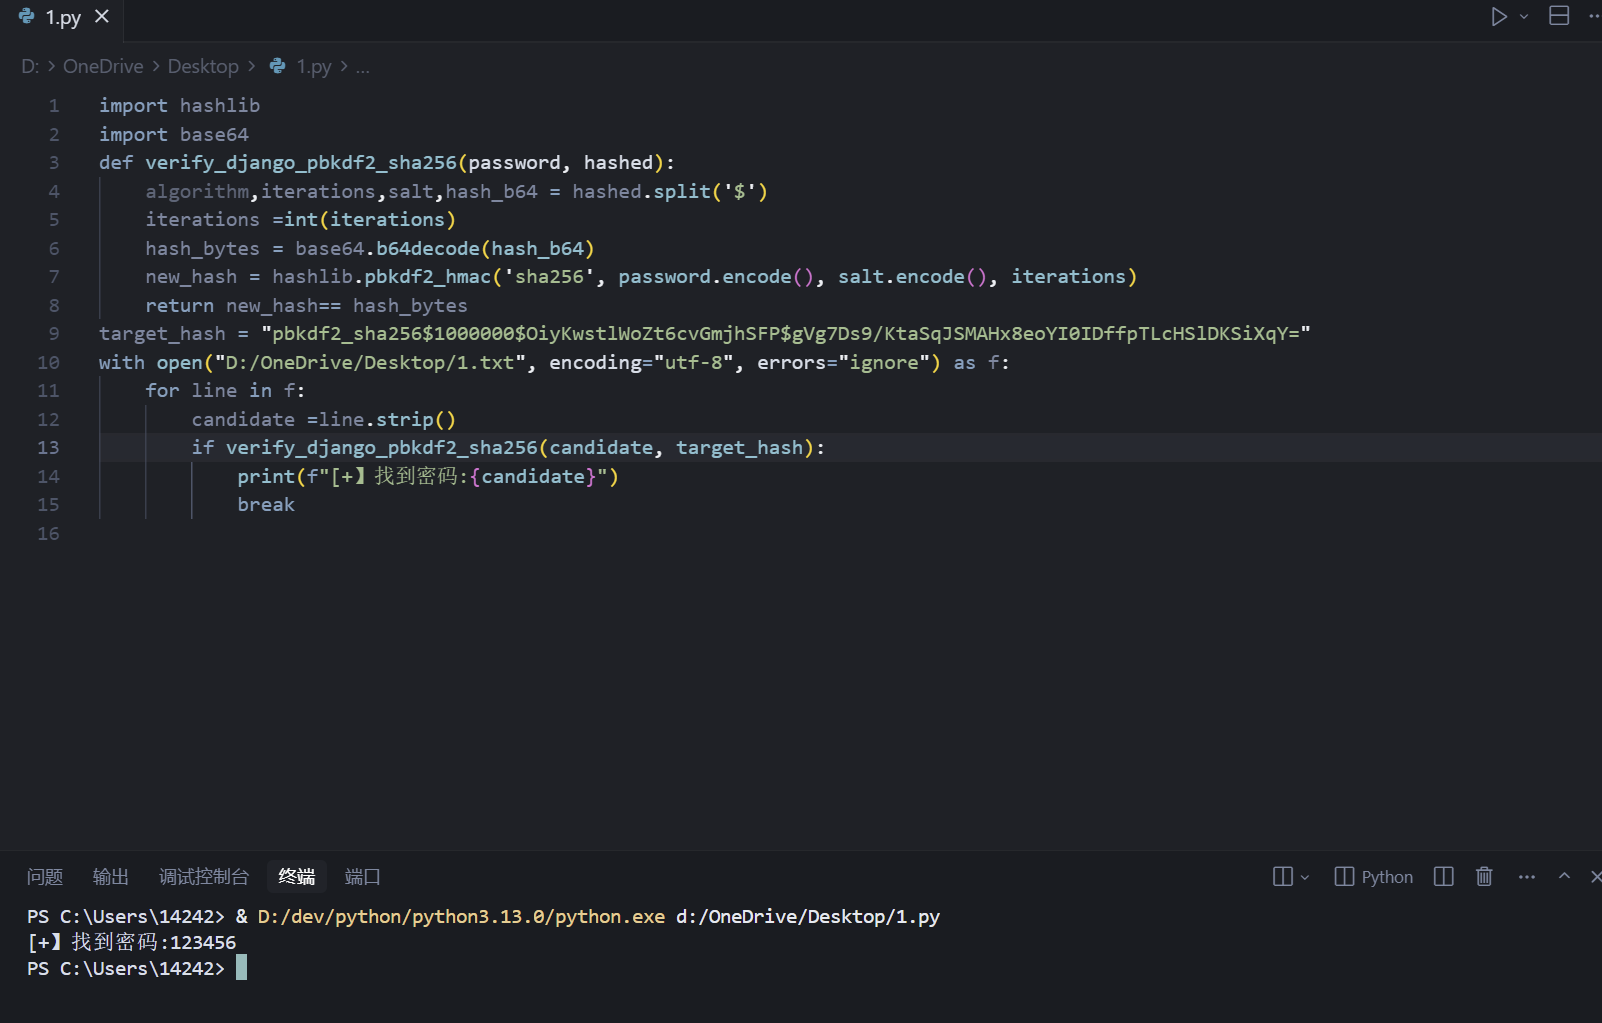Select the 1.py editor tab

(64, 17)
